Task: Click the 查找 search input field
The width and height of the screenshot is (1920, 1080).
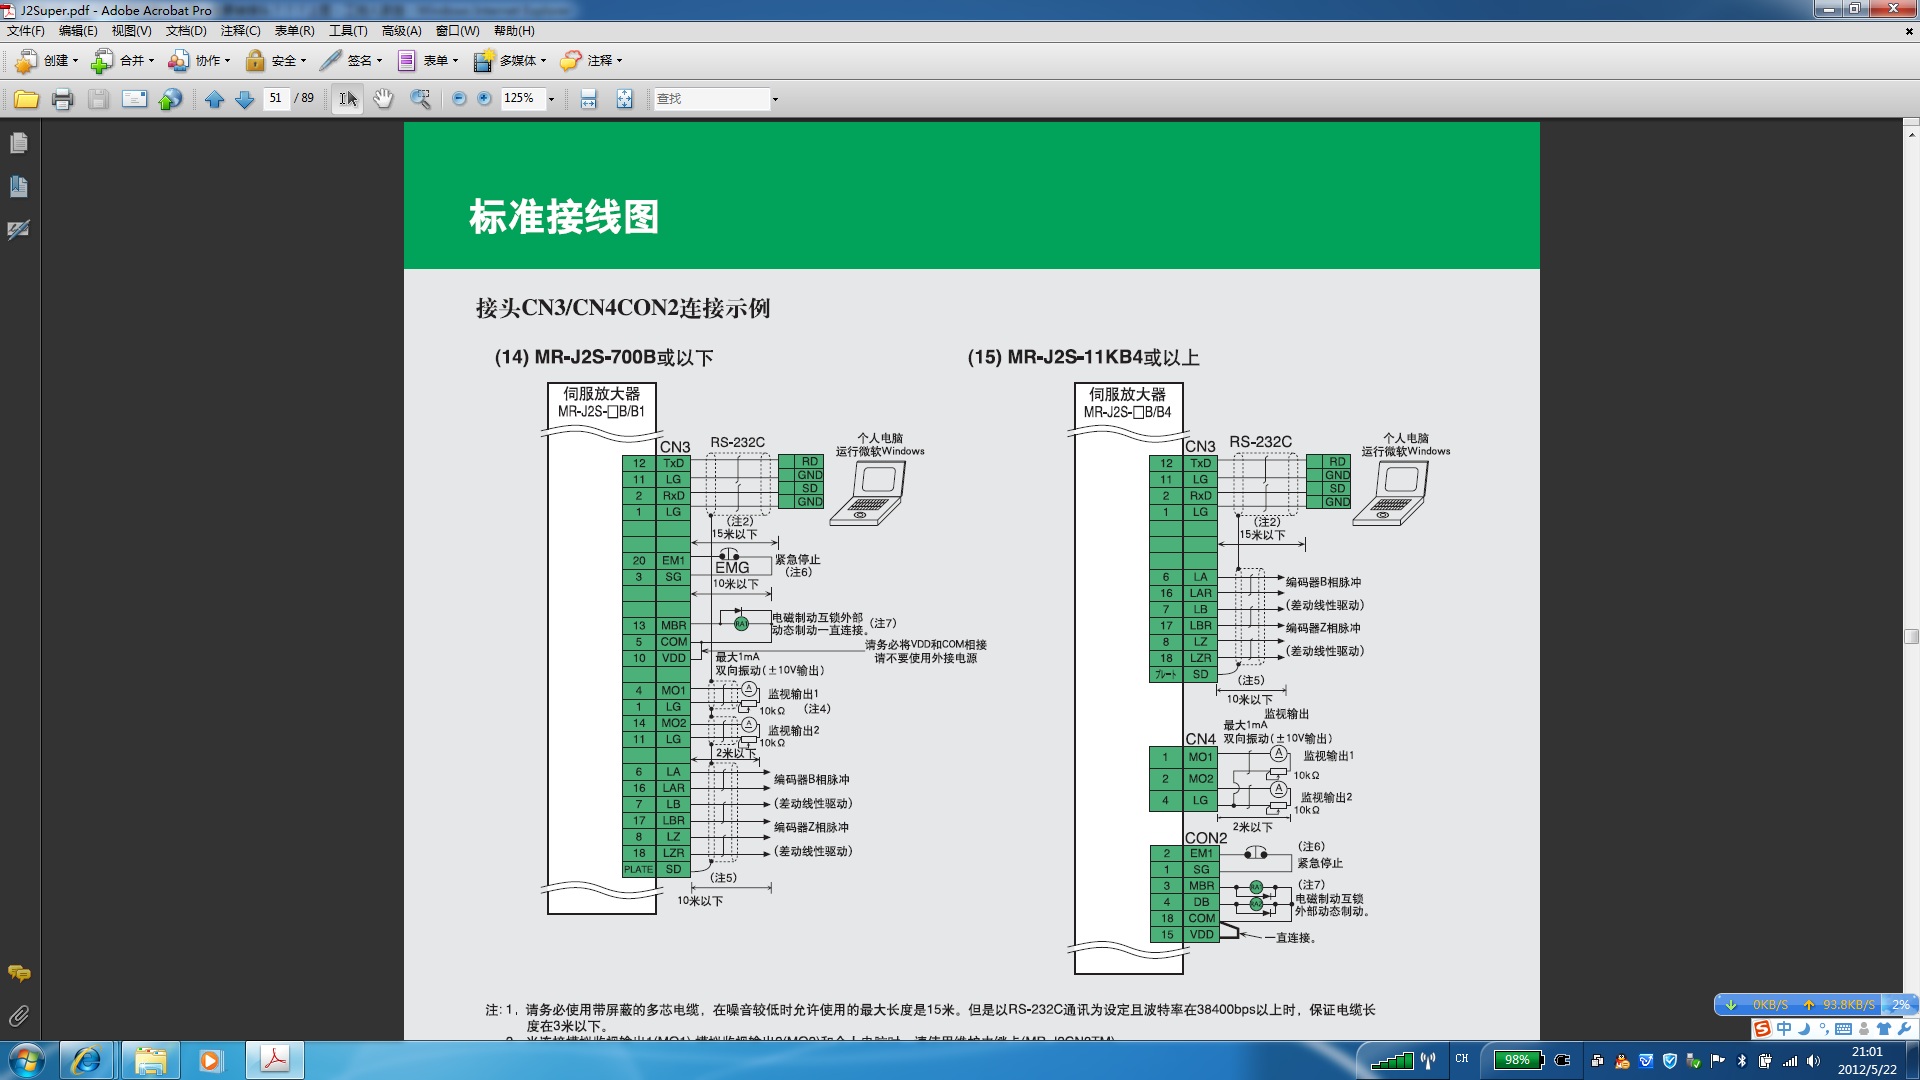Action: tap(710, 99)
